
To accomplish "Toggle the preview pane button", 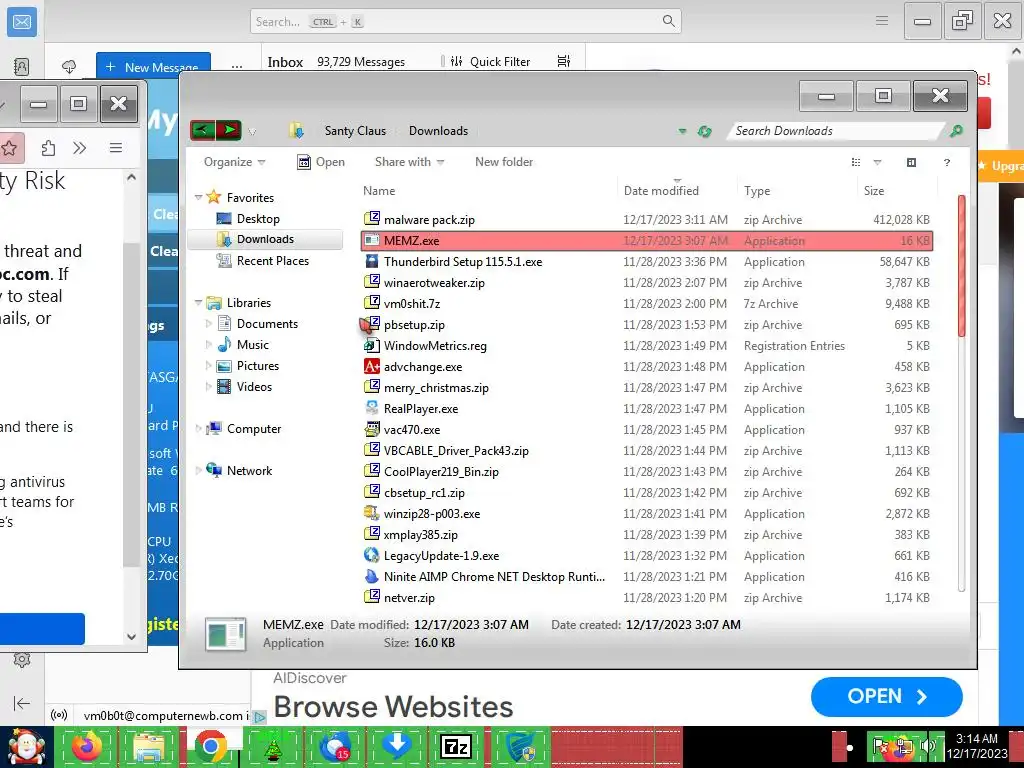I will [x=911, y=162].
